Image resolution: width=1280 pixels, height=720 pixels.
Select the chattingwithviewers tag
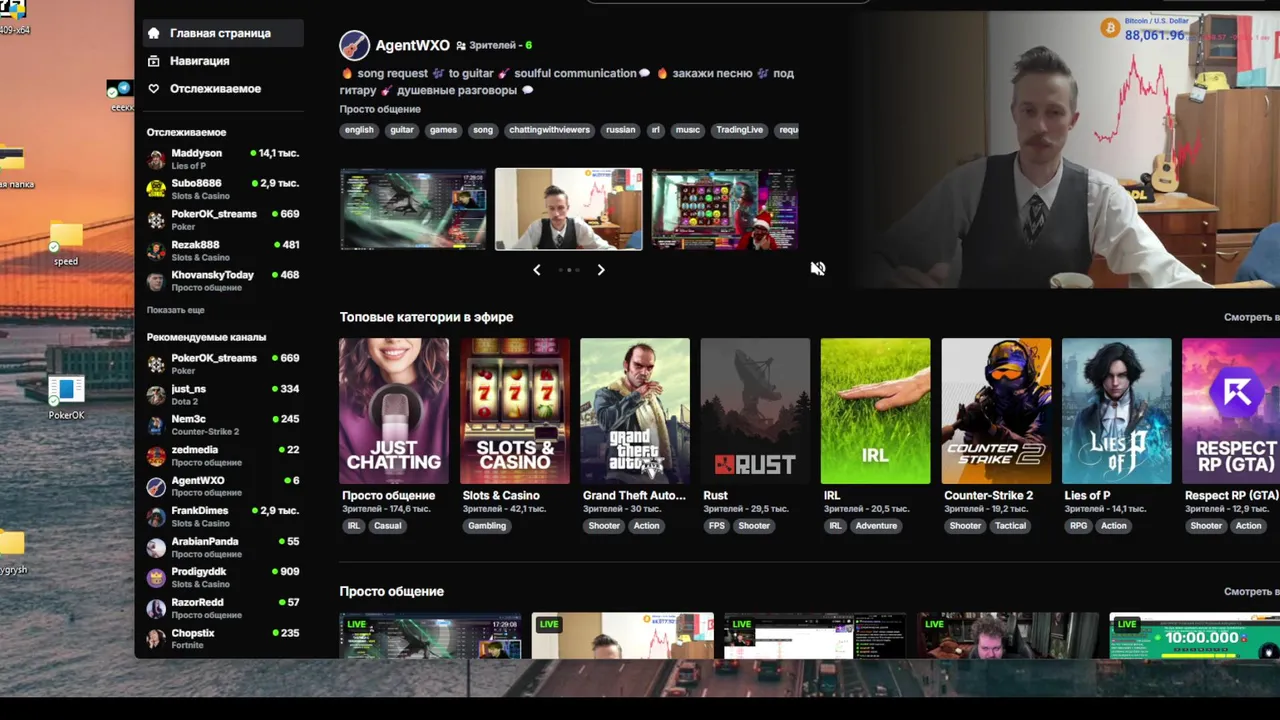(x=549, y=130)
